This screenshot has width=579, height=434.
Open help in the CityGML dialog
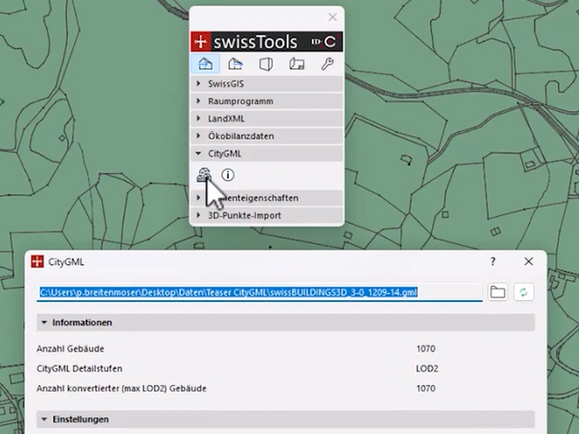pyautogui.click(x=493, y=262)
